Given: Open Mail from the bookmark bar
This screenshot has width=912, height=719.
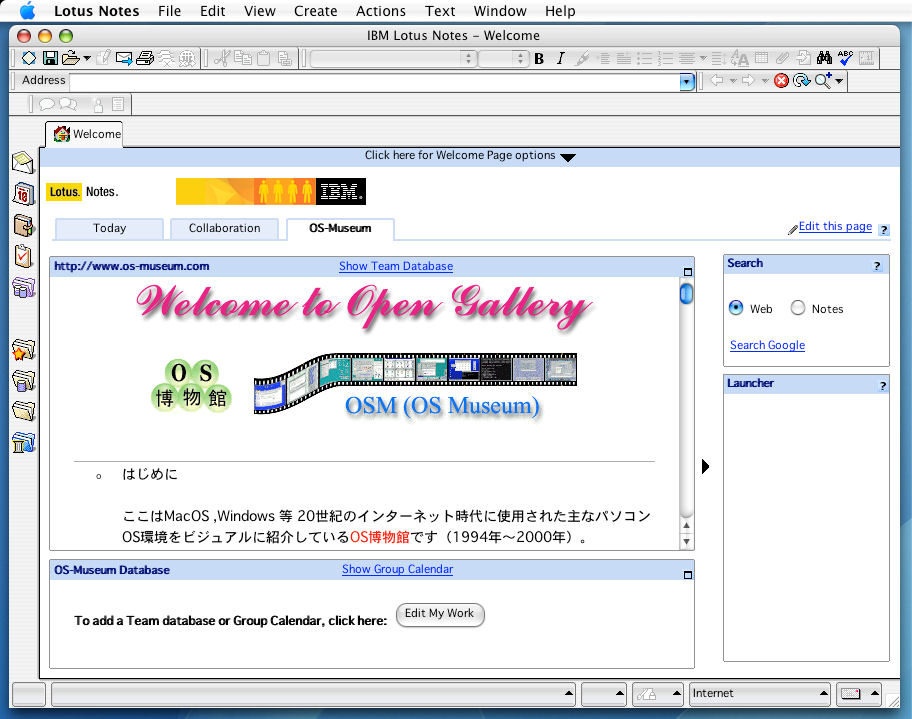Looking at the screenshot, I should pyautogui.click(x=23, y=163).
